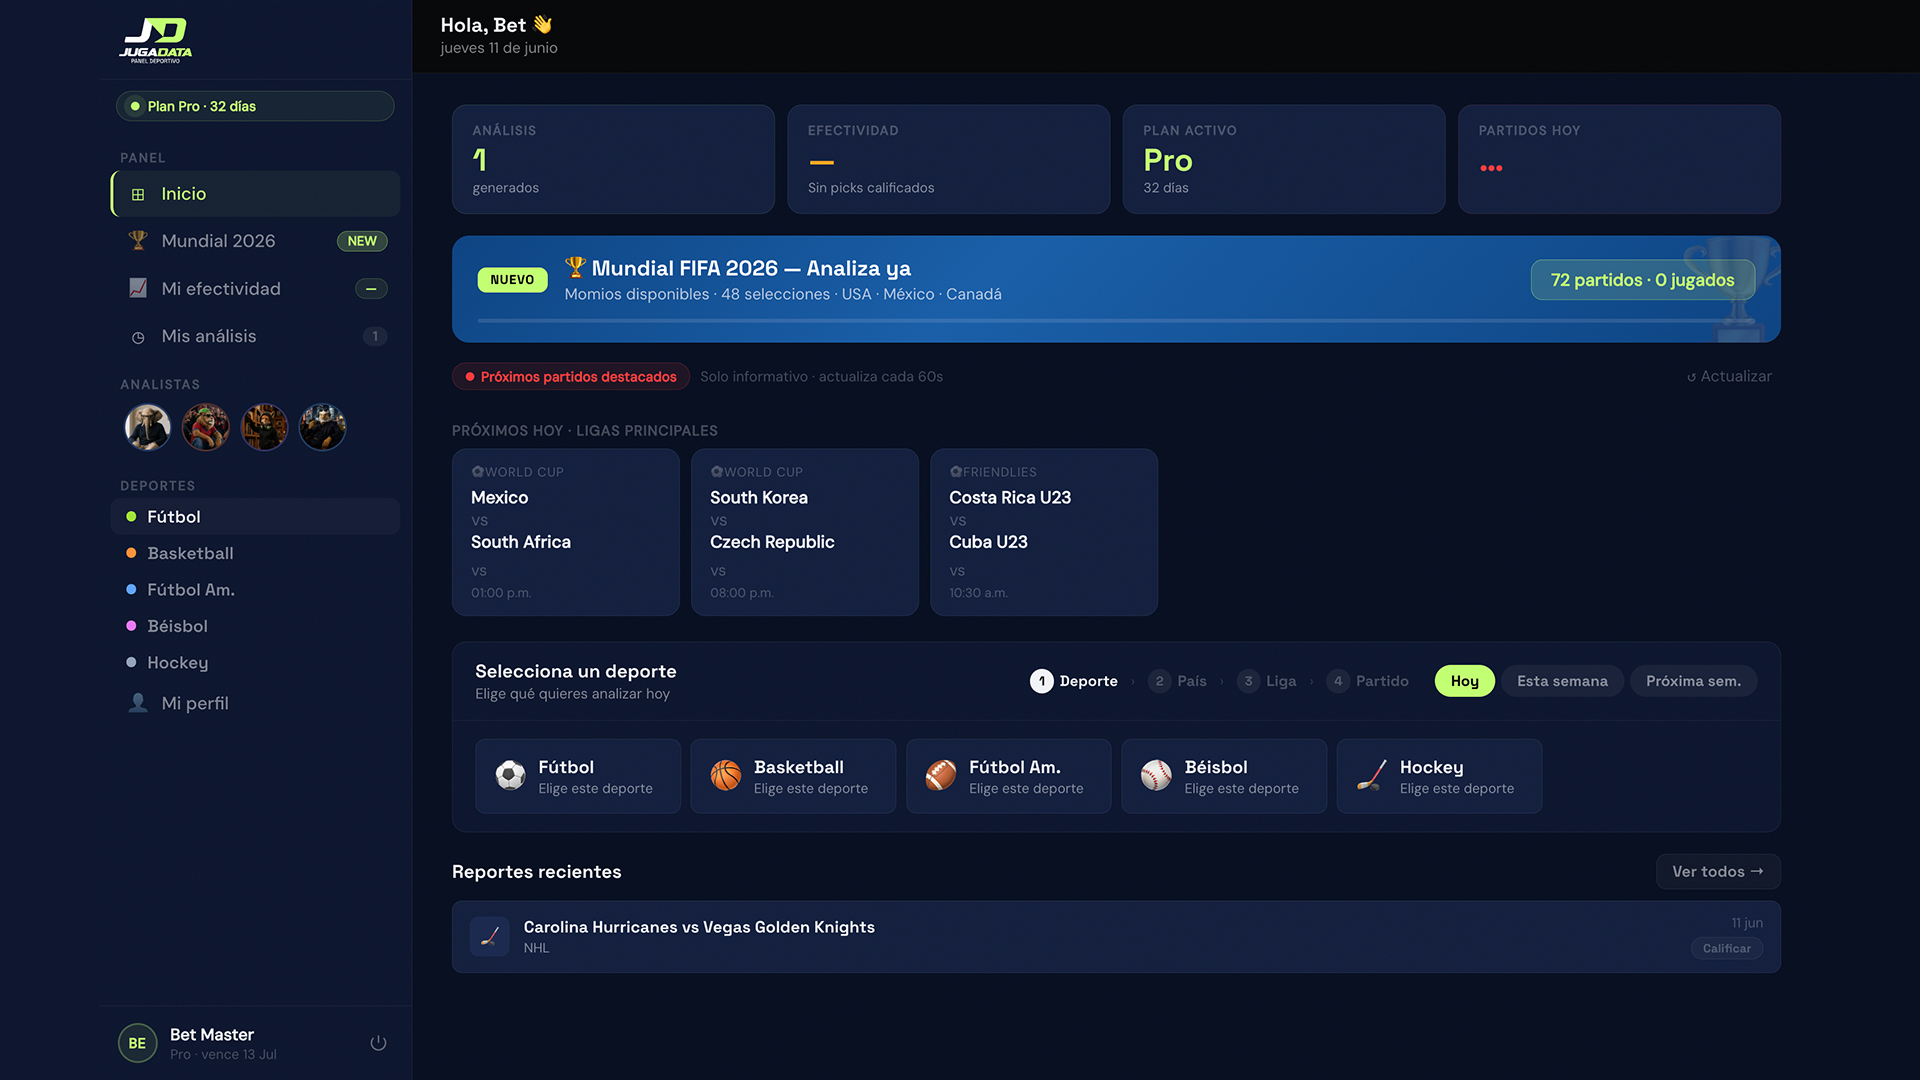Click the orange dot beside Basketball
The image size is (1920, 1080).
click(131, 553)
